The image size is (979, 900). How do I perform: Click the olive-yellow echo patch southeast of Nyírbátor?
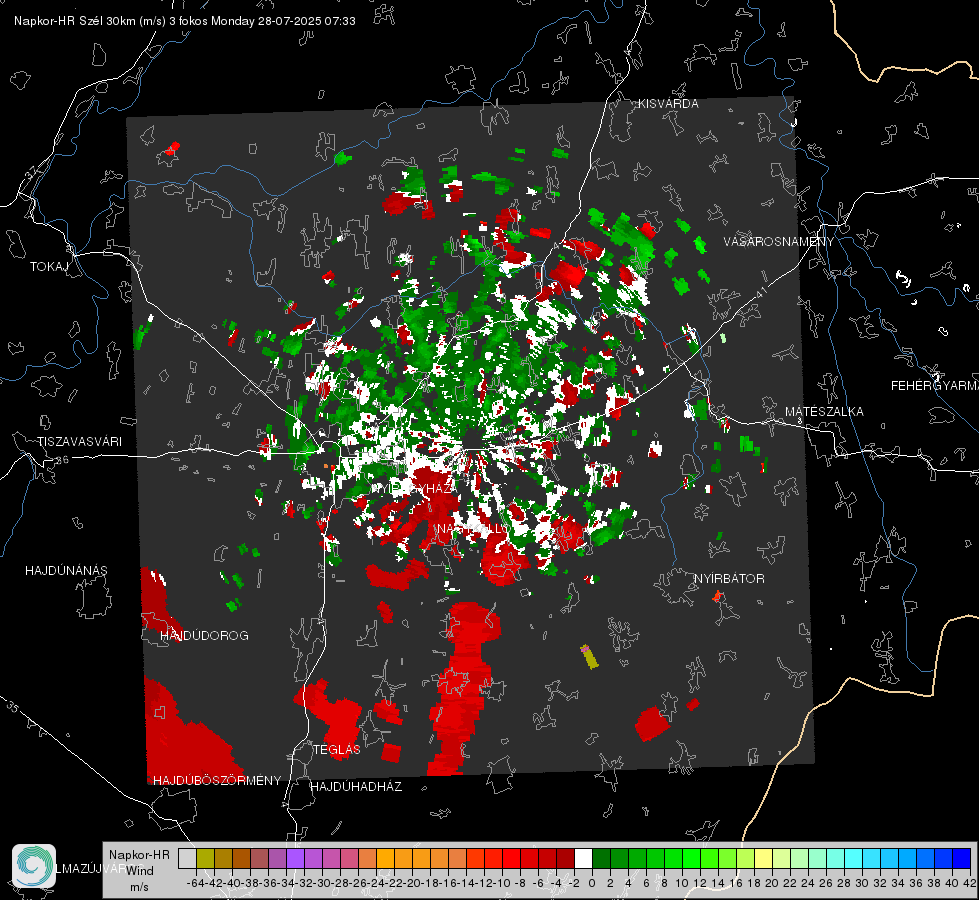[x=589, y=657]
